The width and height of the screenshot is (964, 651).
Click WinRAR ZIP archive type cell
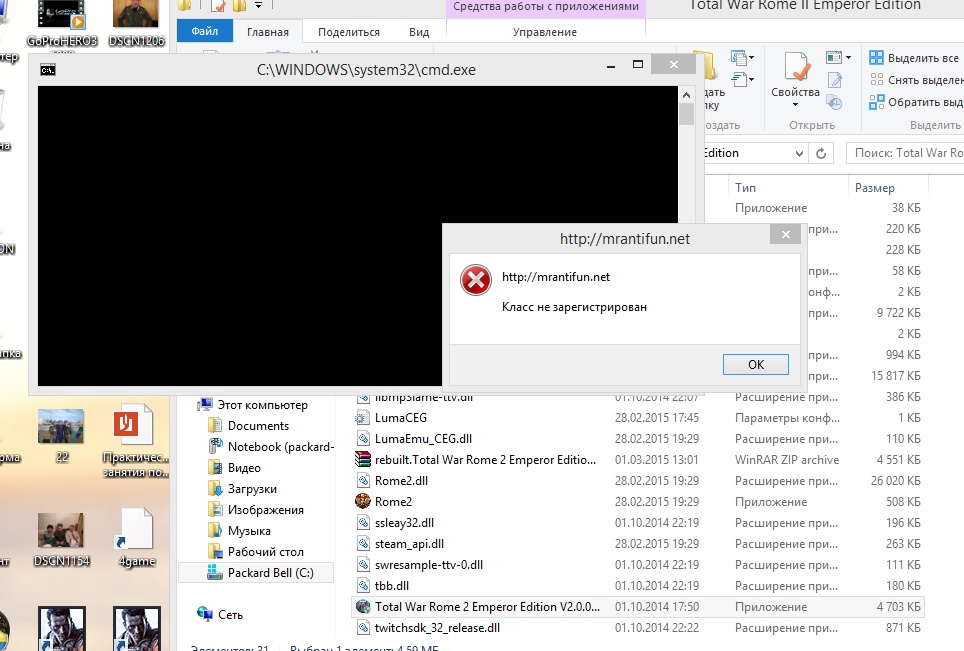[787, 460]
